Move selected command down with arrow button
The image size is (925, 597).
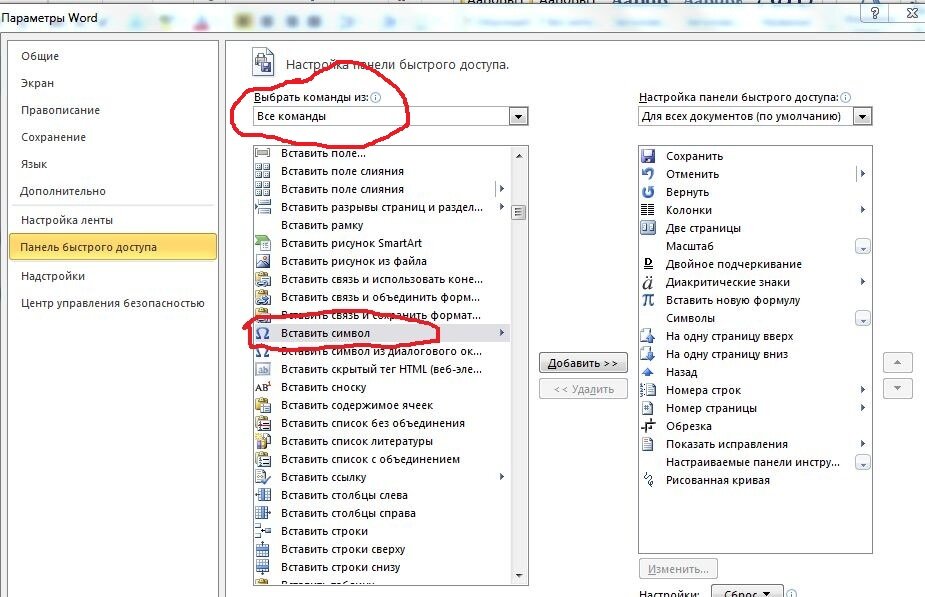(x=897, y=388)
